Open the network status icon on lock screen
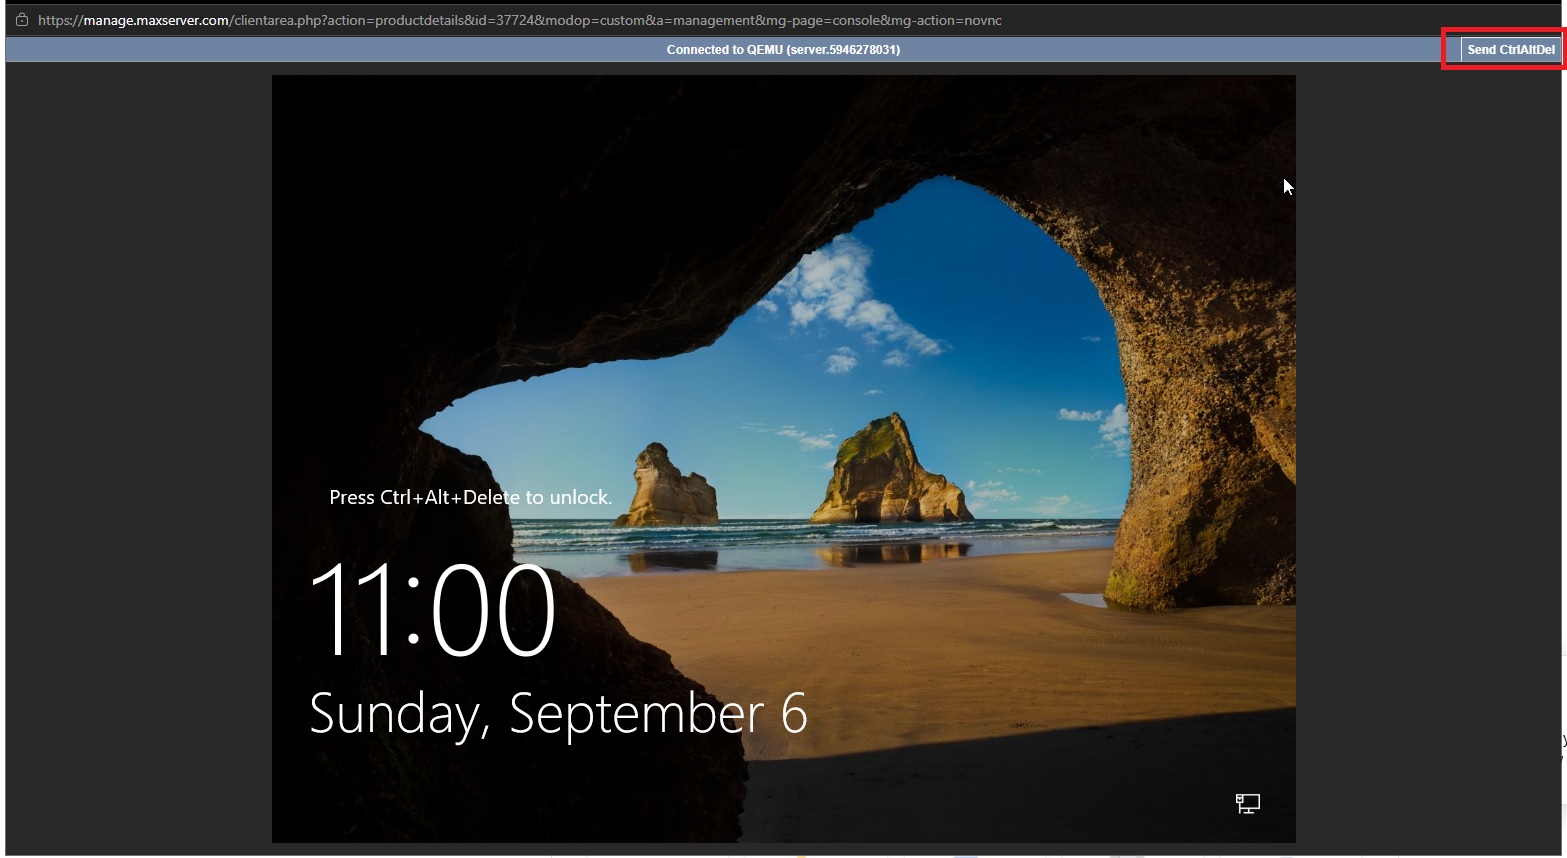 (1247, 803)
